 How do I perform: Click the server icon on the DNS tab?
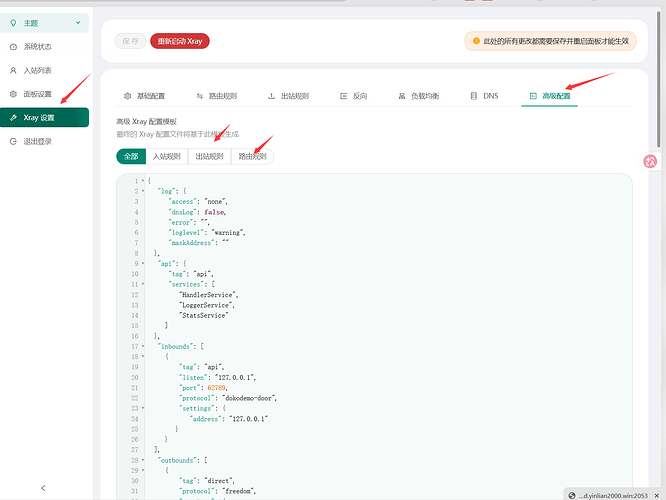coord(474,96)
